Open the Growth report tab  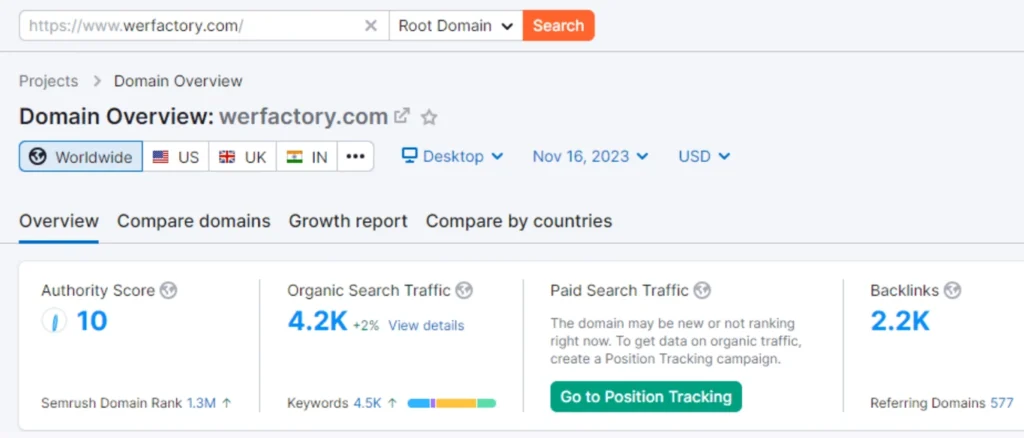pos(348,221)
